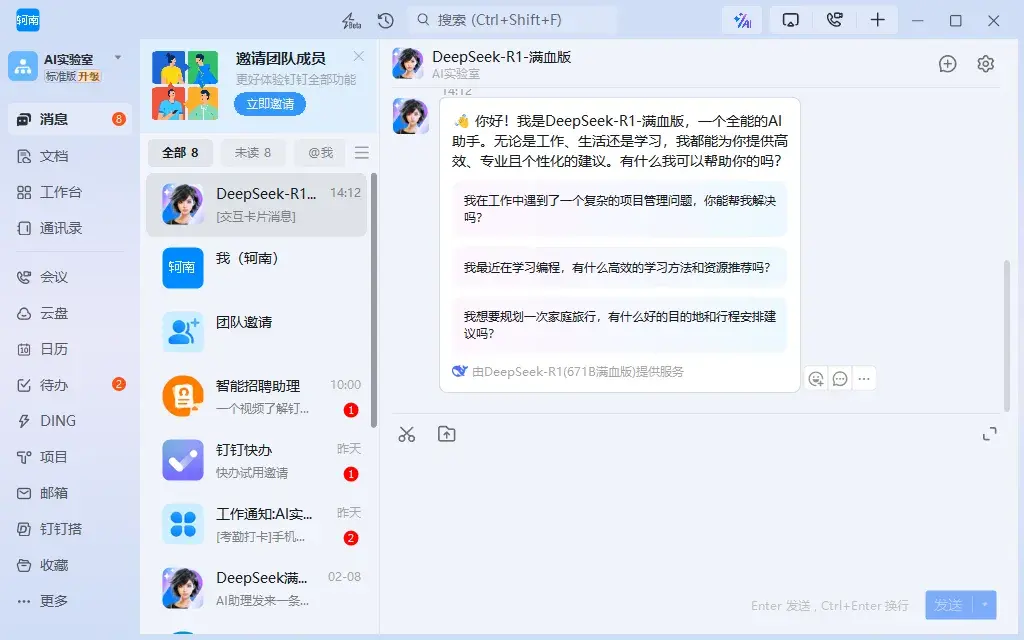
Task: Select the @我 tab
Action: click(321, 153)
